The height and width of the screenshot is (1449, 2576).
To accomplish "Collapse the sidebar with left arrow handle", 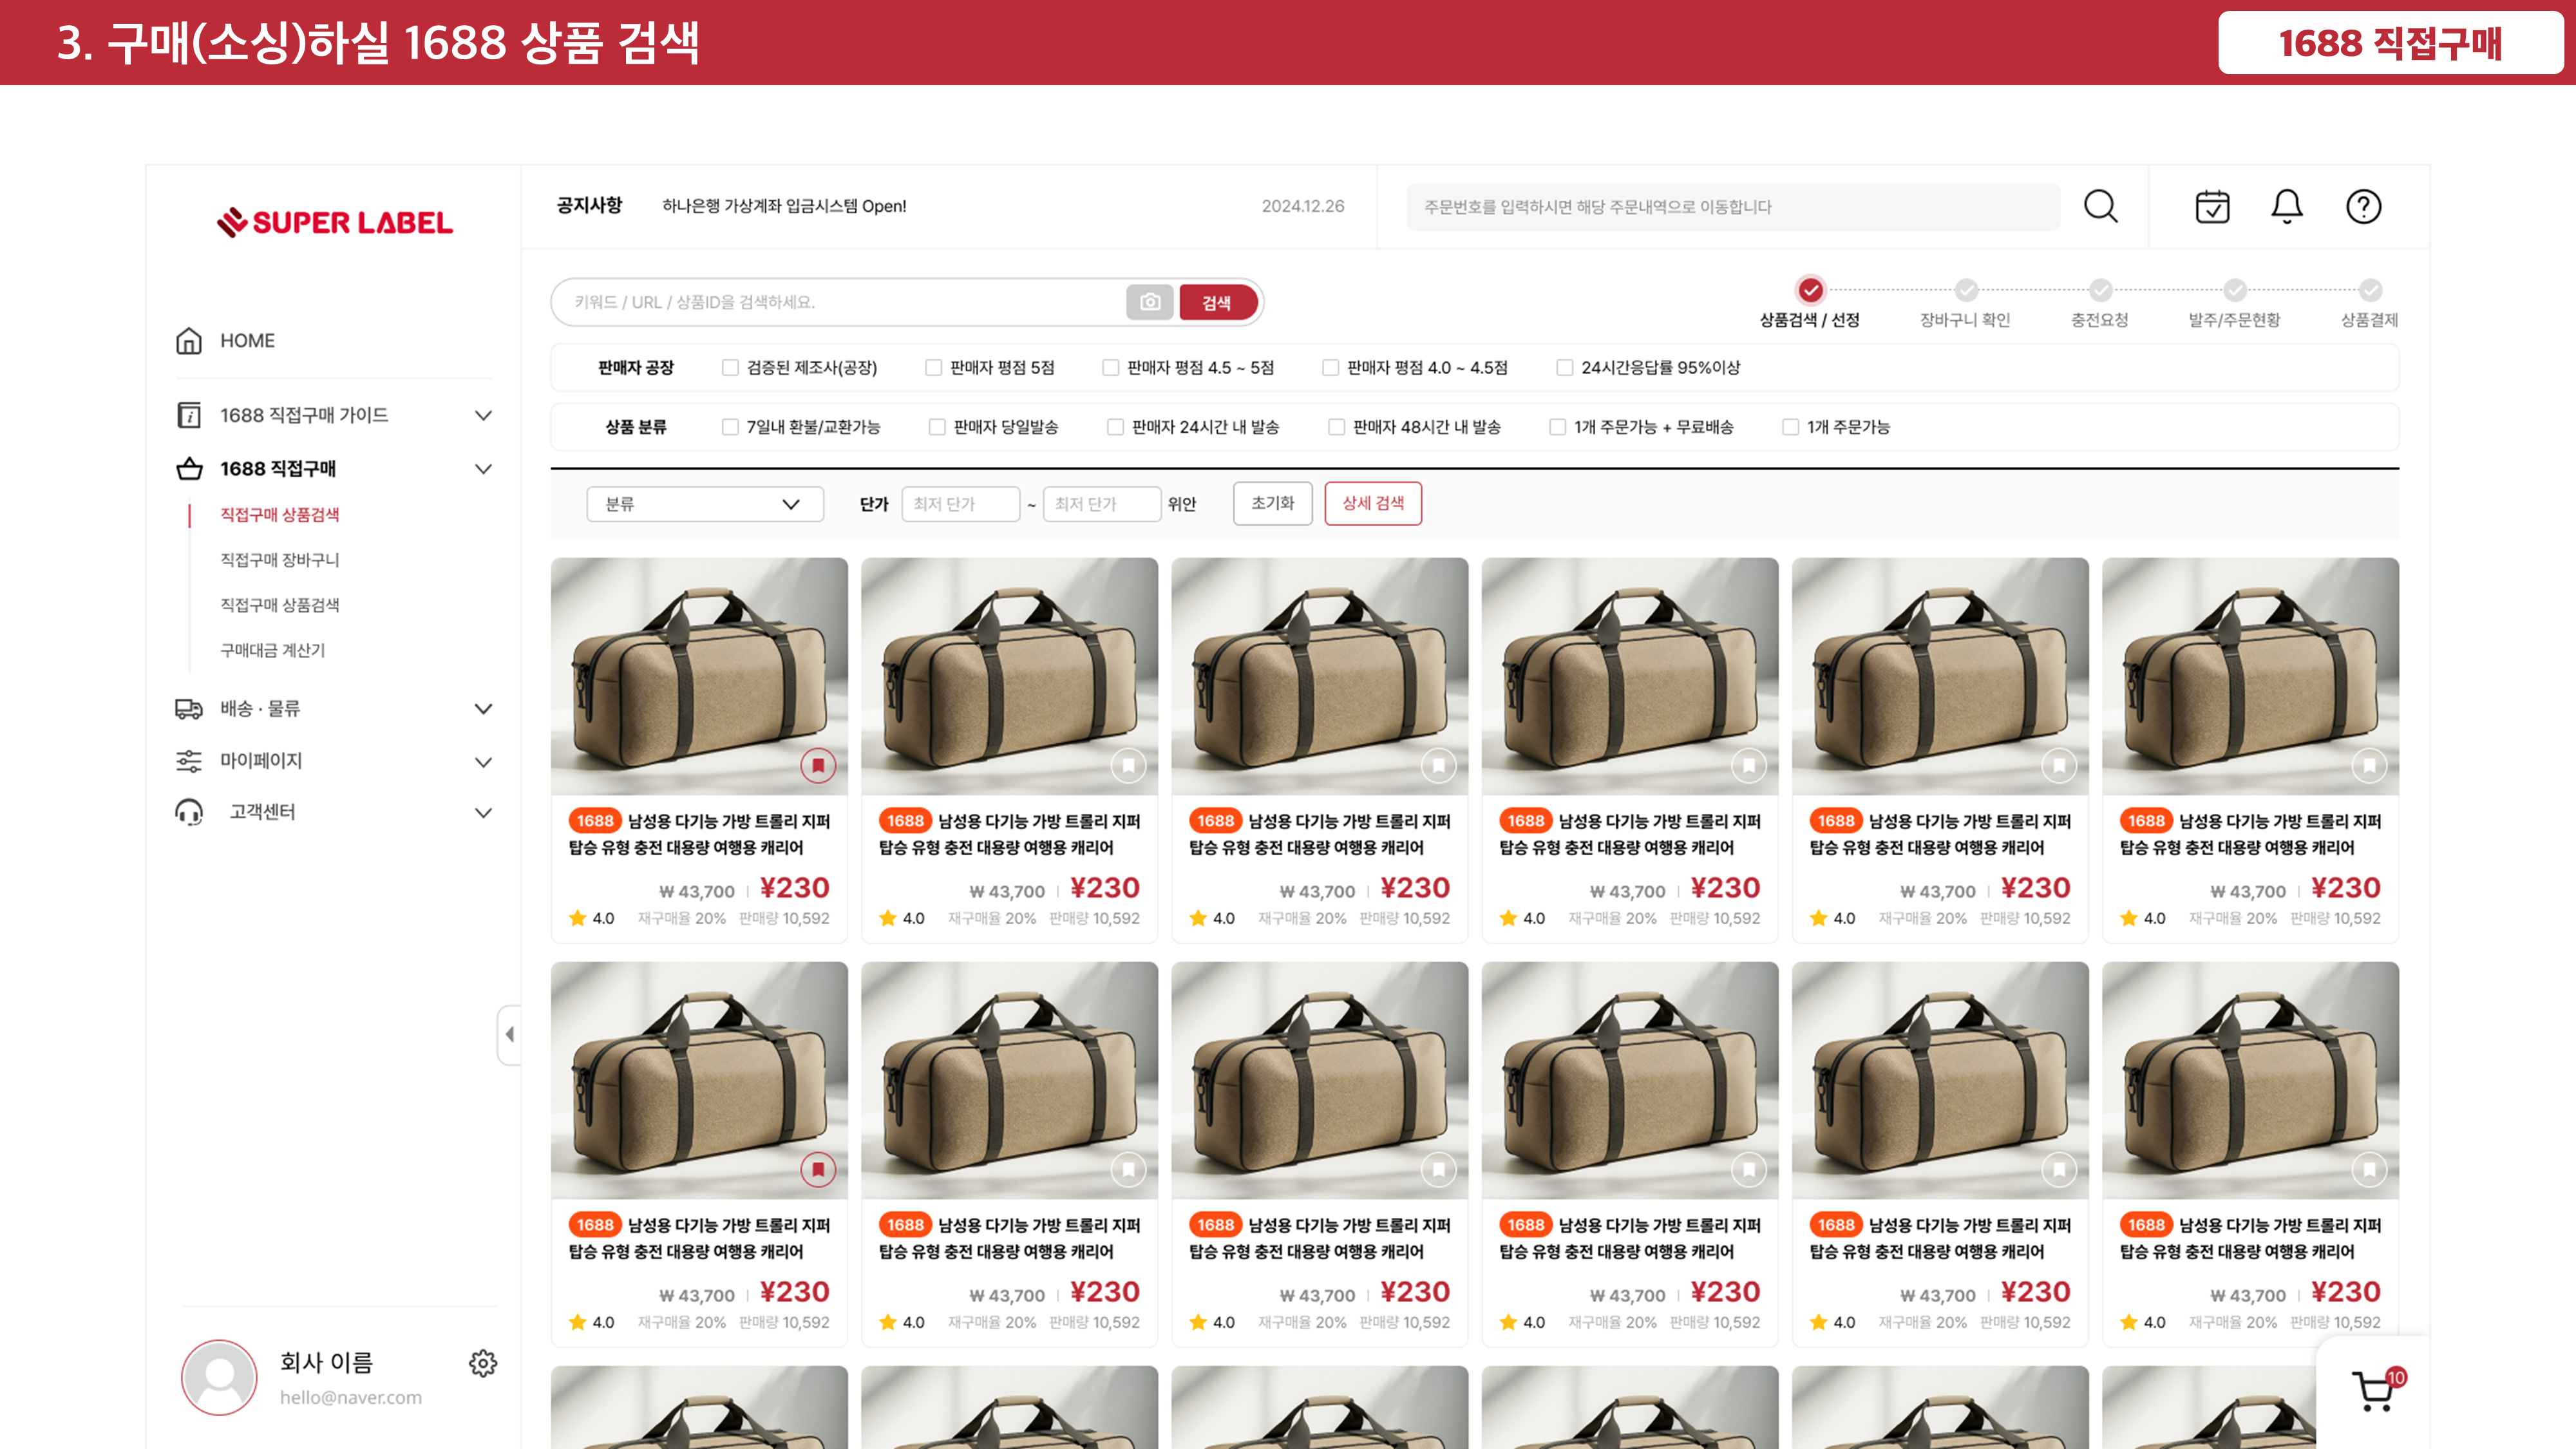I will [509, 1034].
